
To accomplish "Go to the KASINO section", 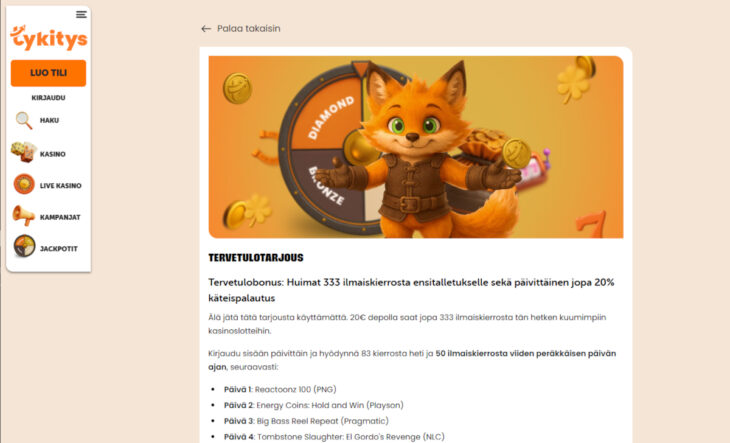I will point(53,154).
